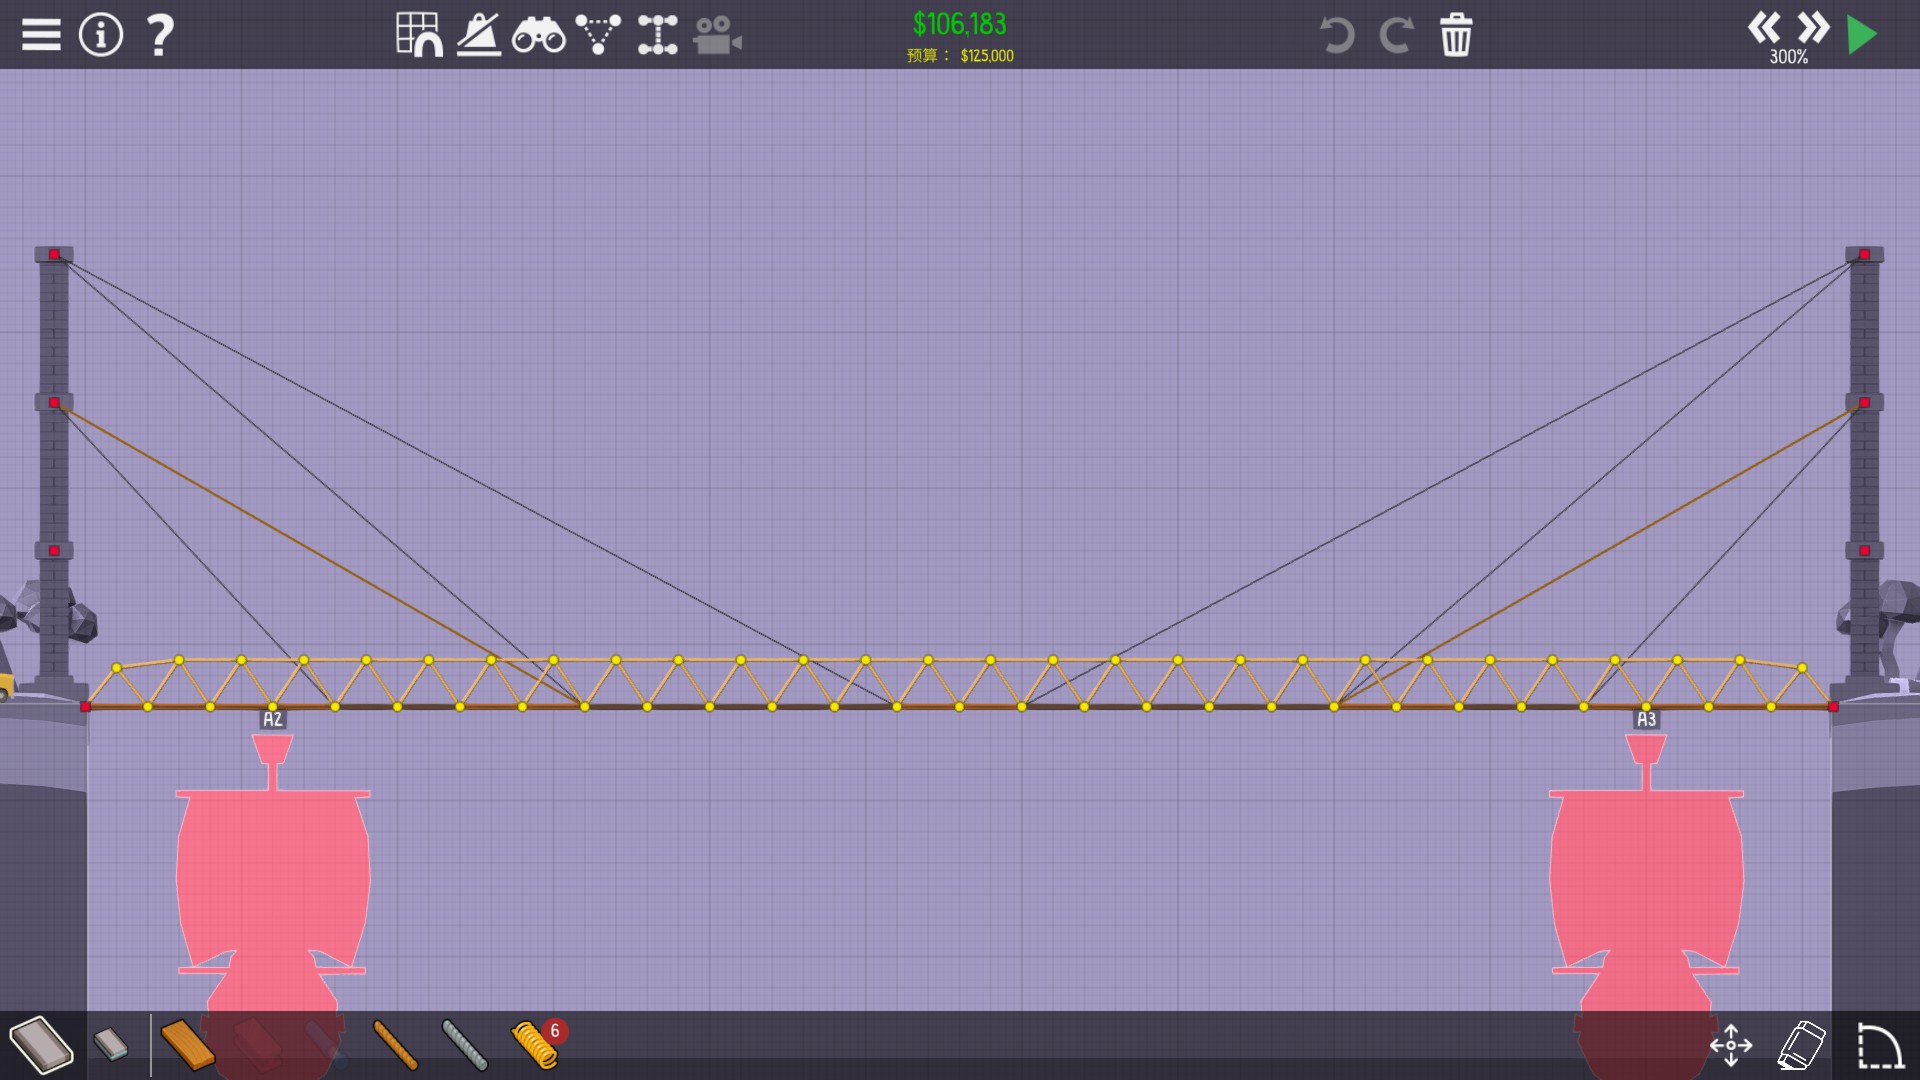The width and height of the screenshot is (1920, 1080).
Task: Pick the yellow spring material
Action: [x=535, y=1045]
